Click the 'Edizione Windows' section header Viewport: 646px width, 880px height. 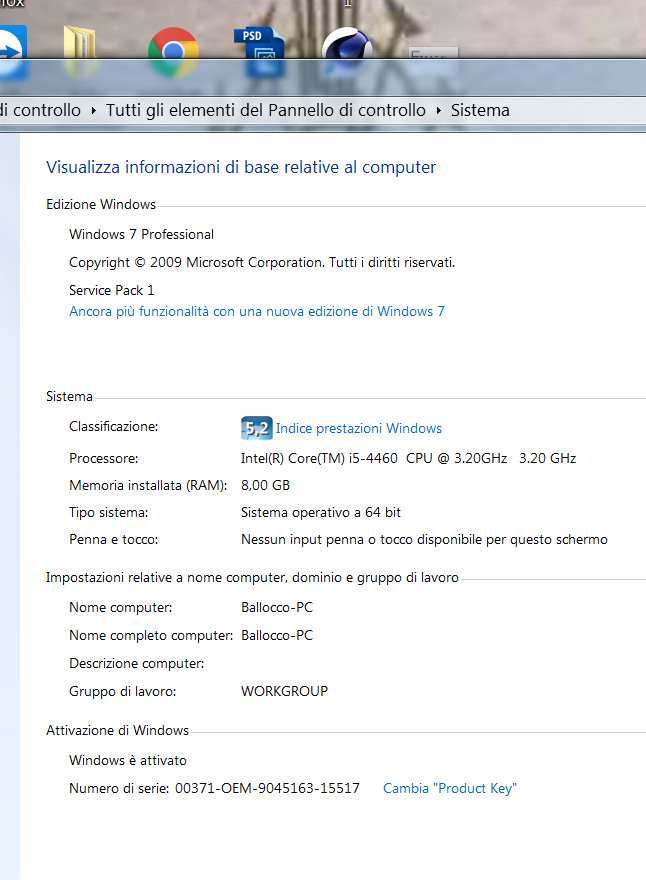[101, 204]
